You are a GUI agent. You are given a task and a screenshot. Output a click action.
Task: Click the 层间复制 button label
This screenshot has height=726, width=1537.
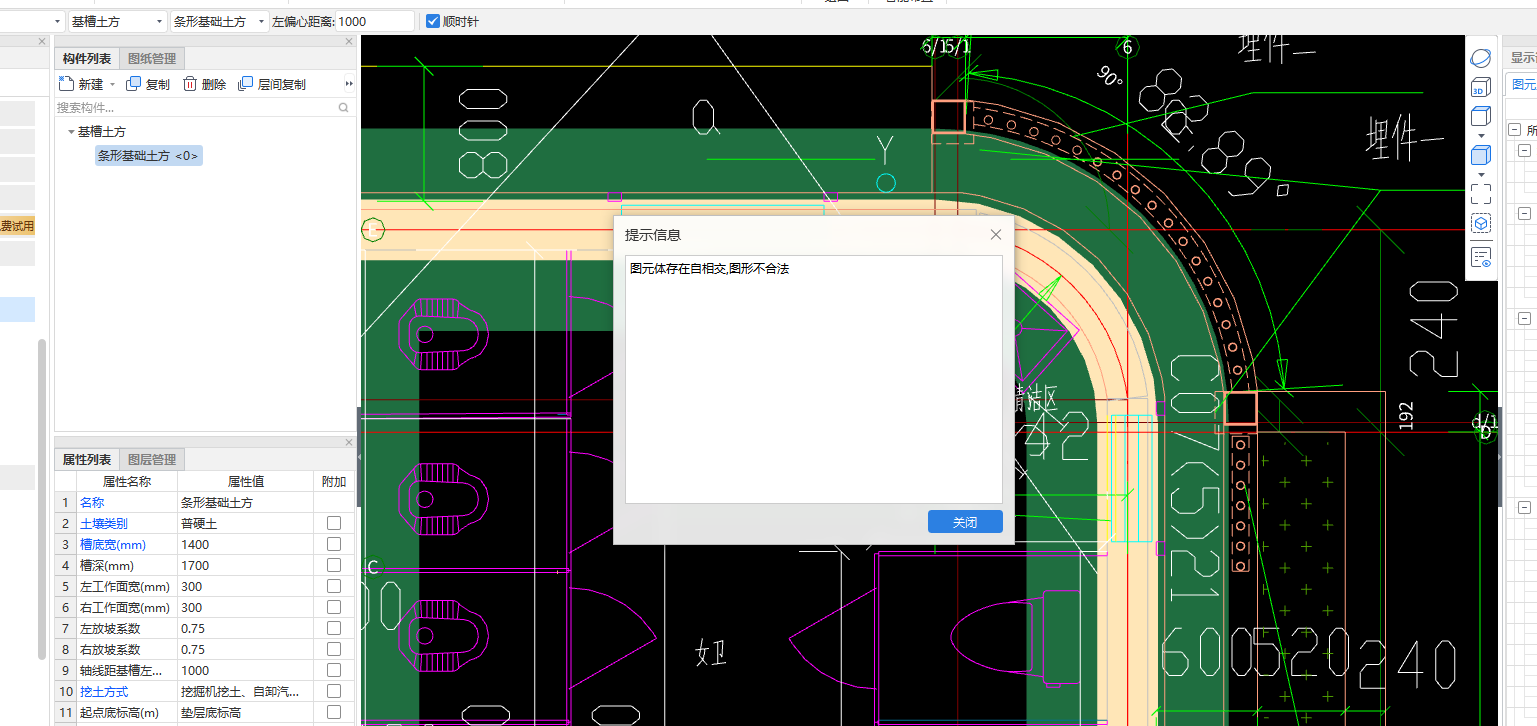[x=282, y=85]
